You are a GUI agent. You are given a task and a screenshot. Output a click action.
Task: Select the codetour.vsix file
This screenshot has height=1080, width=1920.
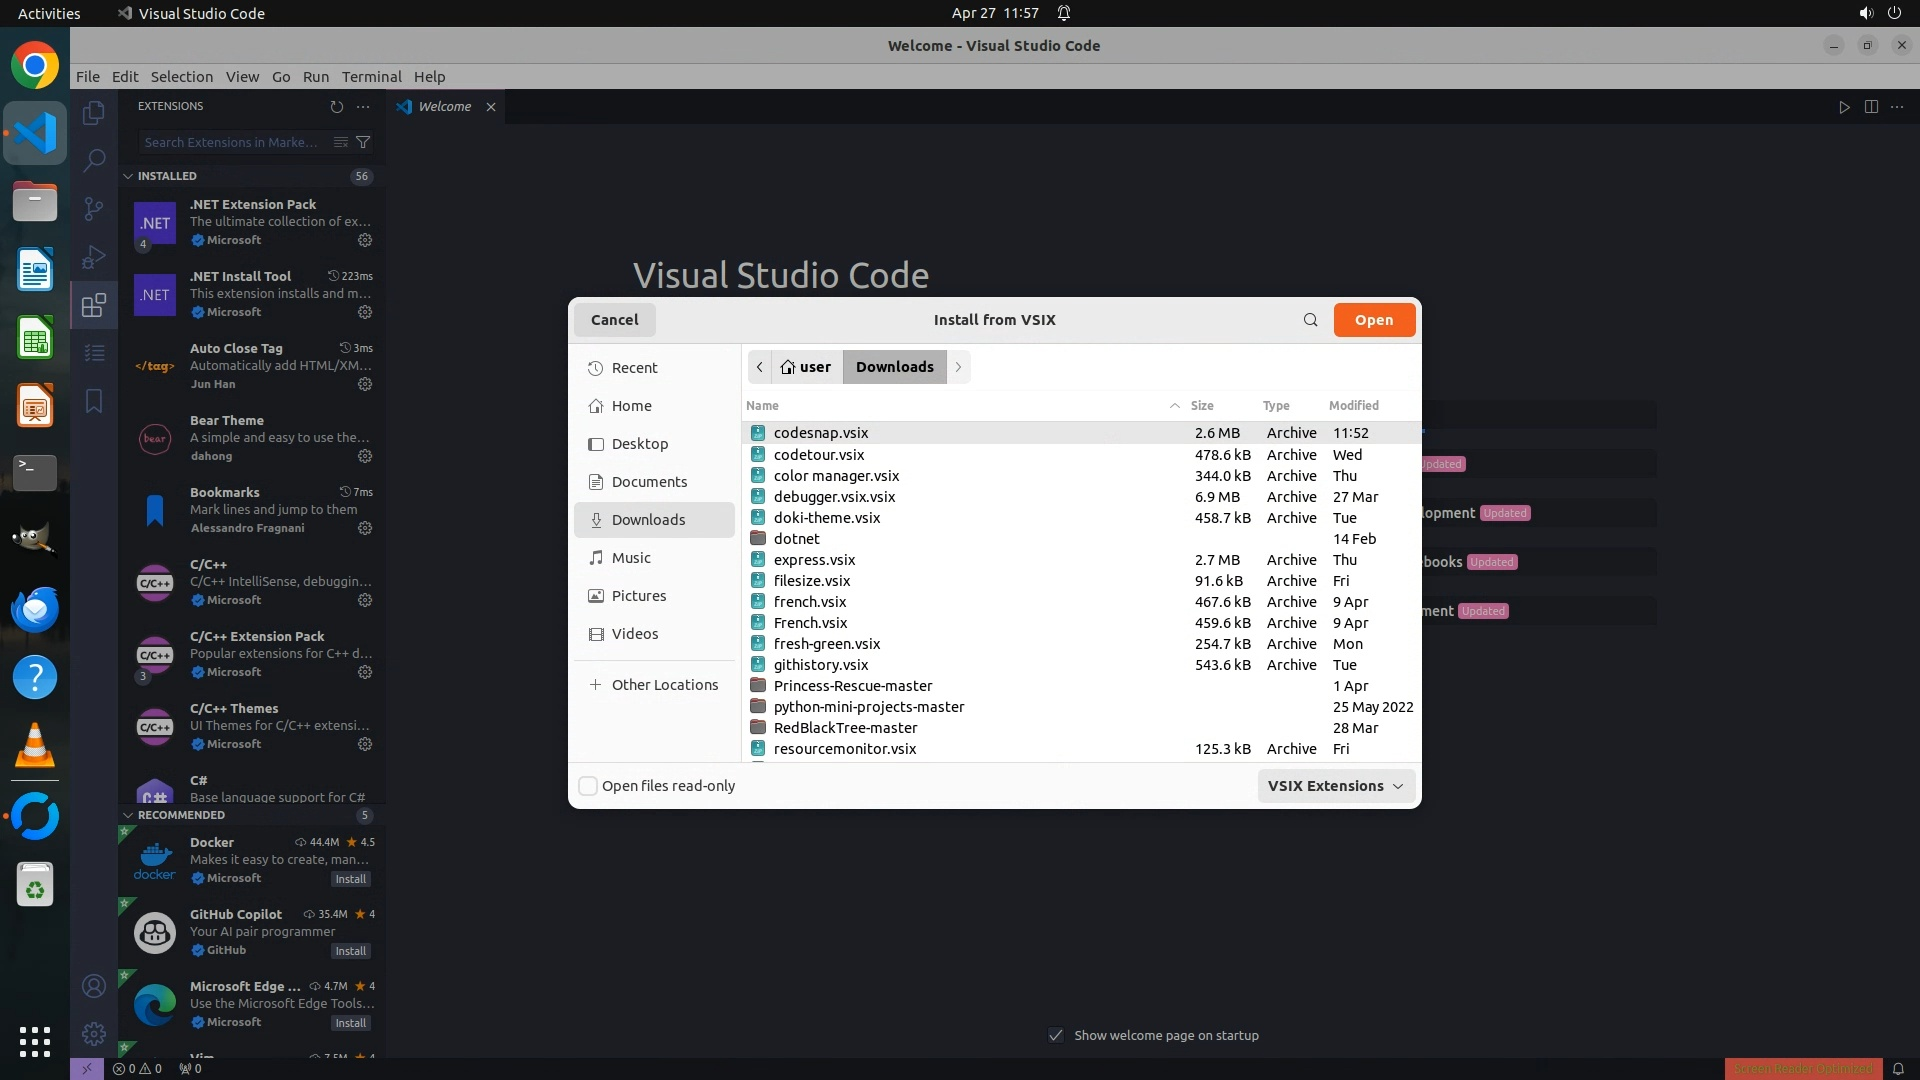pos(818,455)
